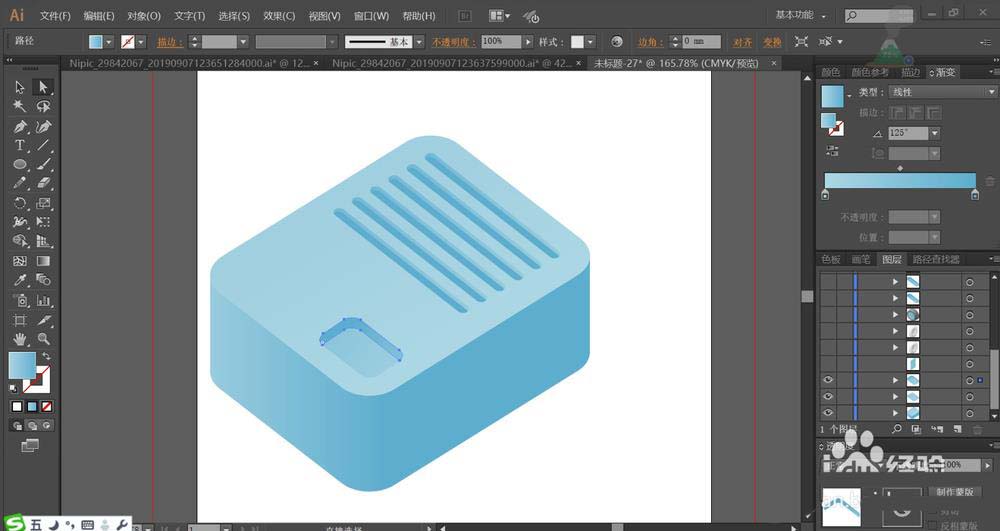Select the Pencil tool
Image resolution: width=1000 pixels, height=531 pixels.
(x=20, y=184)
